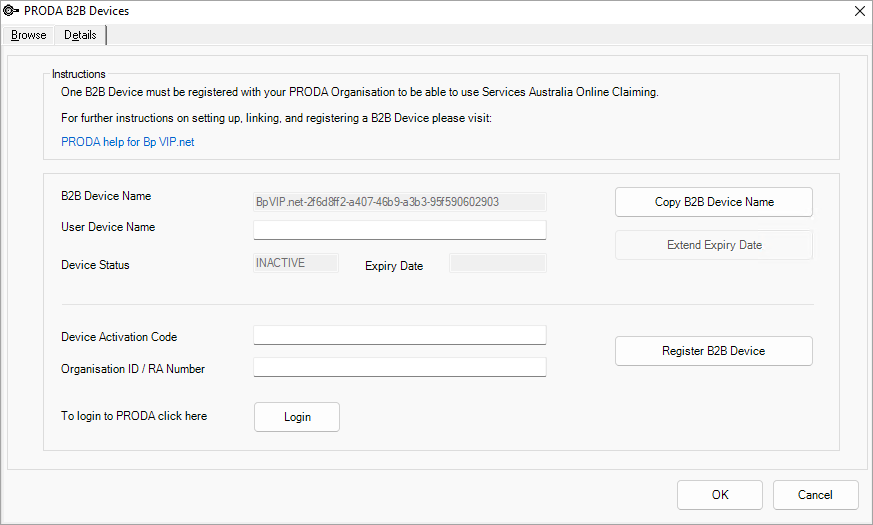Click the empty Expiry Date field
Screen dimensions: 873x525
[x=498, y=263]
